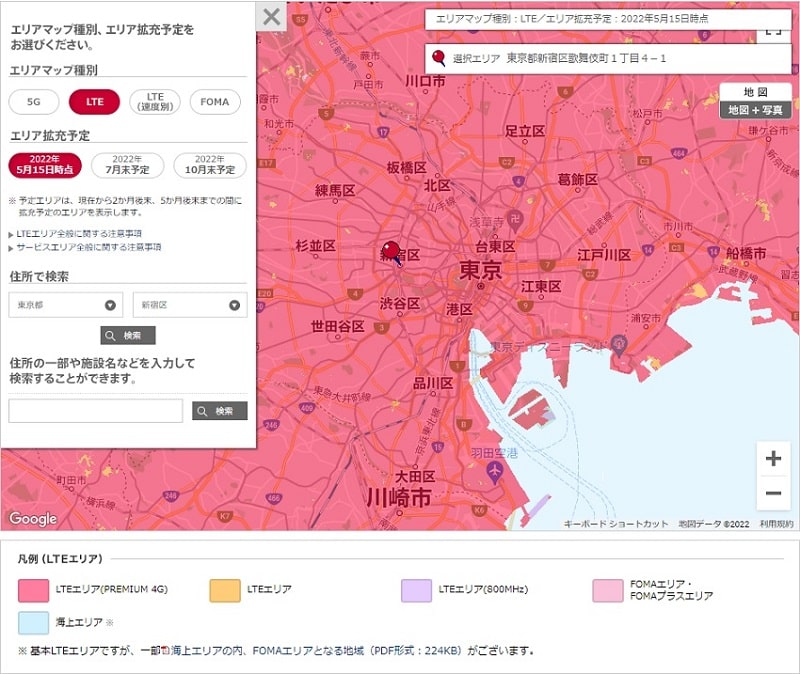The image size is (800, 674).
Task: Click the 選択エリア pin icon in address bar
Action: point(438,59)
